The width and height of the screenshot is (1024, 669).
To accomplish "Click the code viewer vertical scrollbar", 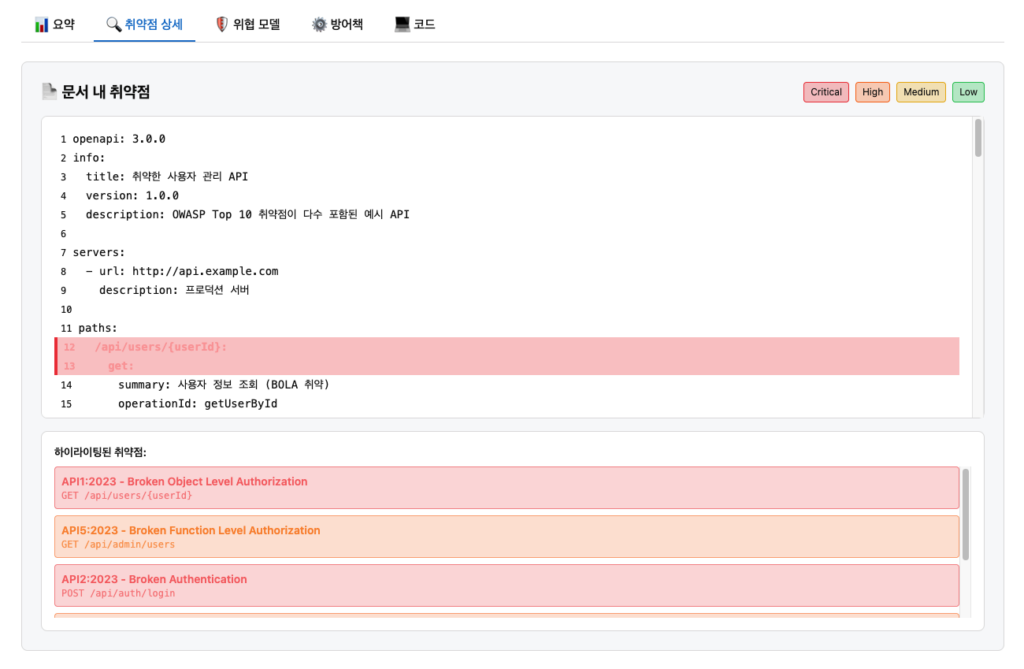I will point(978,140).
